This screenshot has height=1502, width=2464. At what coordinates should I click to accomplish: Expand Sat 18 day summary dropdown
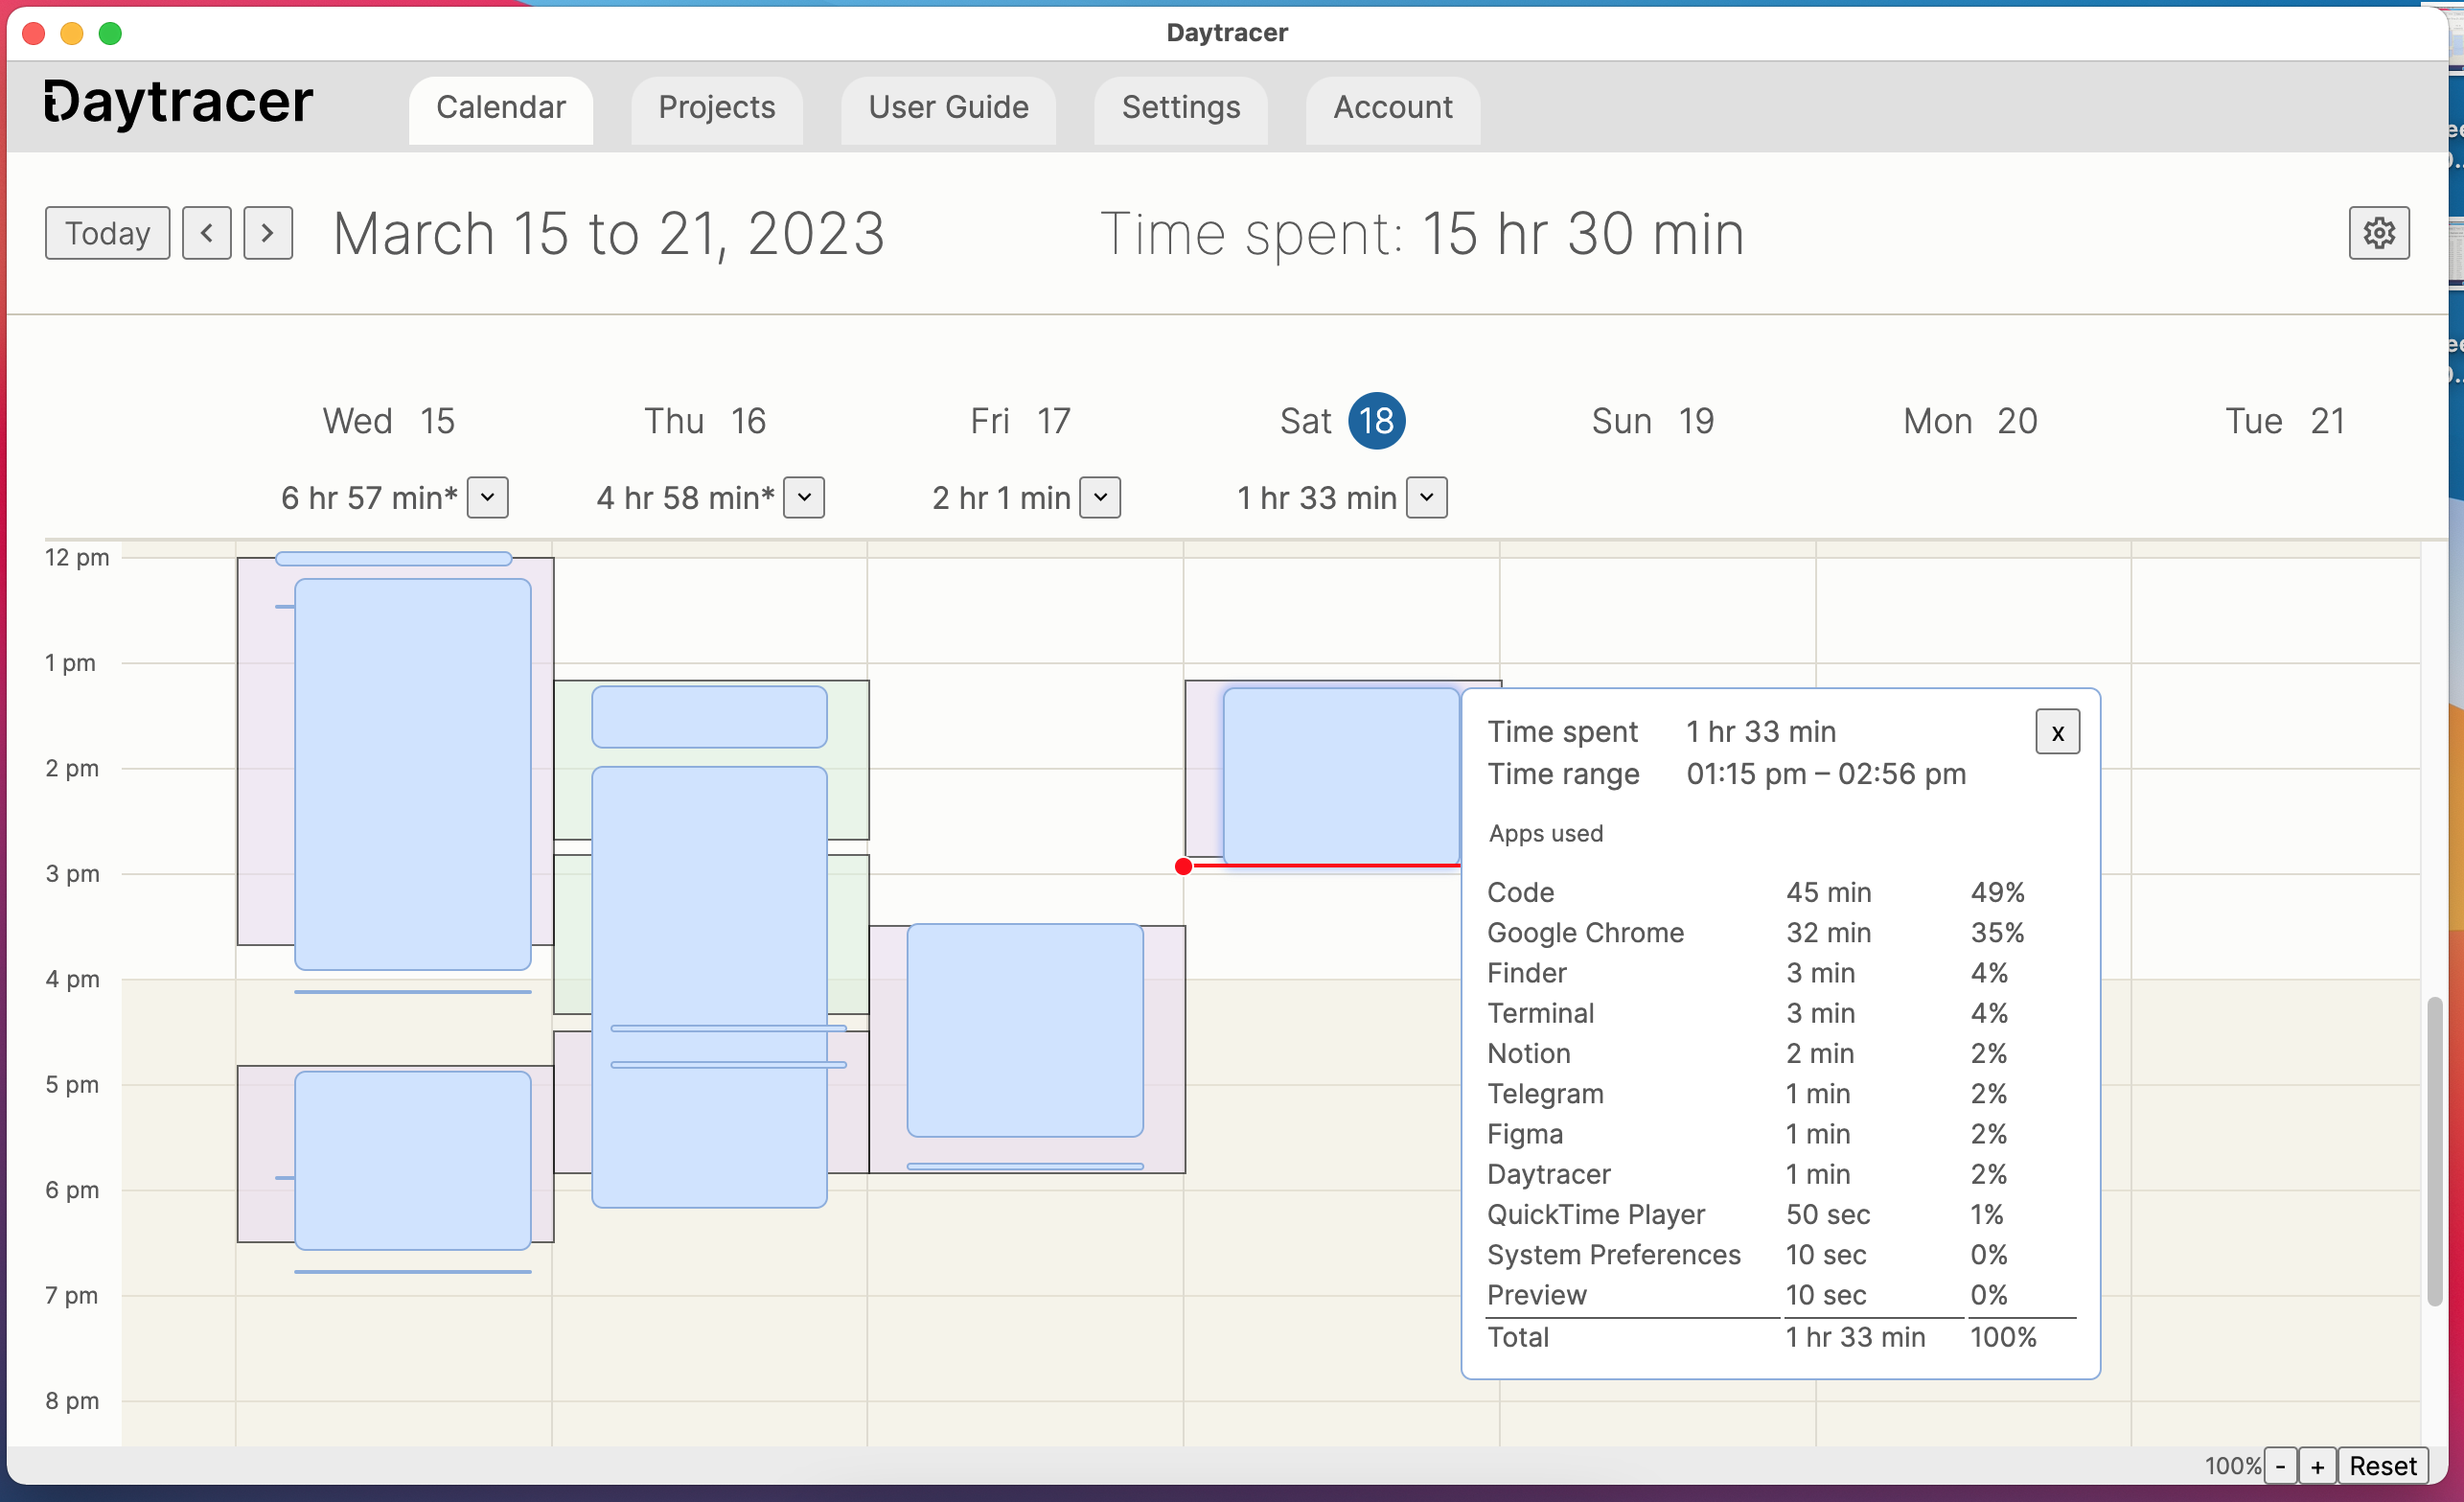(x=1427, y=497)
